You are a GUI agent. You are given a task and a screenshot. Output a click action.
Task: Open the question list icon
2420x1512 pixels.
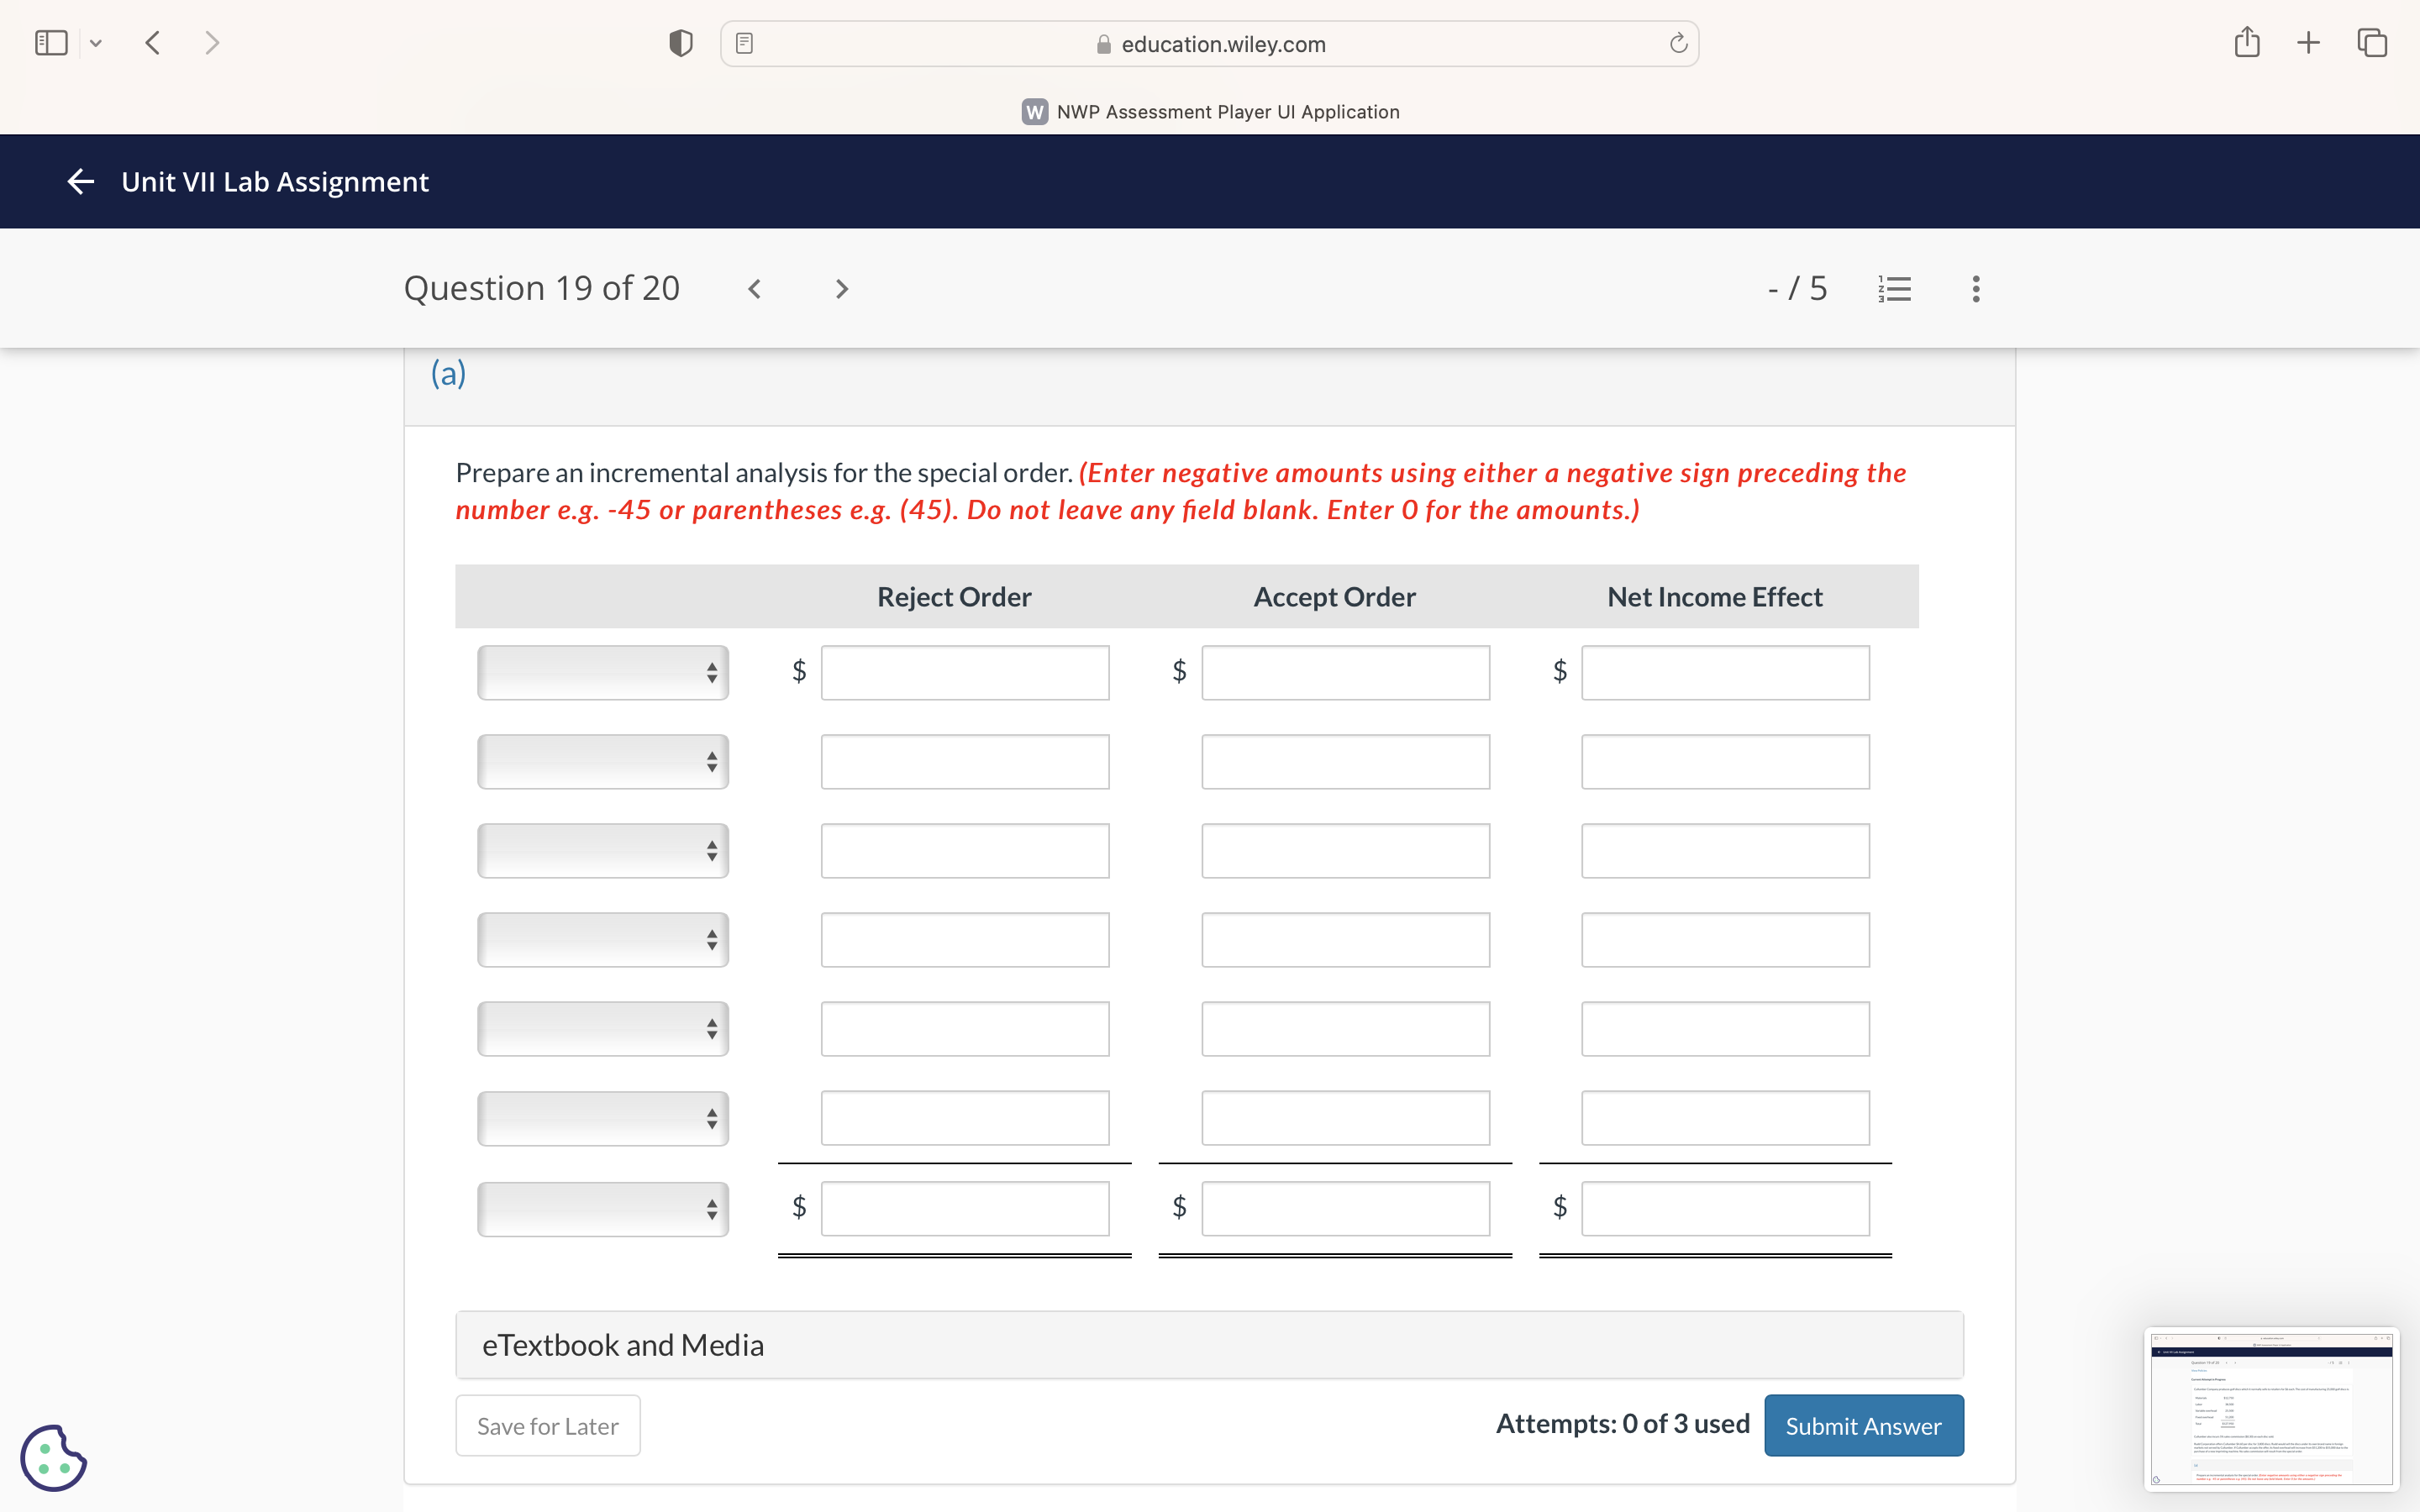1894,289
